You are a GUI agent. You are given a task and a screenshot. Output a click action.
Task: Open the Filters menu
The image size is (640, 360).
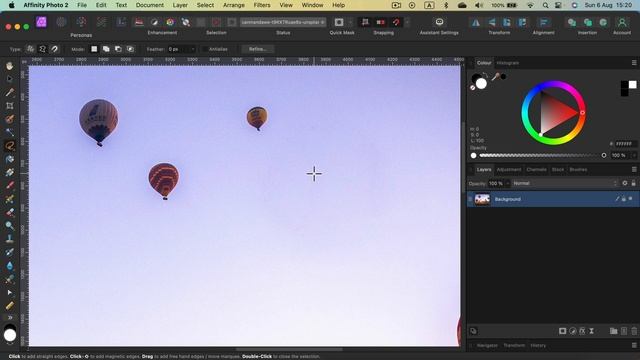coord(262,5)
